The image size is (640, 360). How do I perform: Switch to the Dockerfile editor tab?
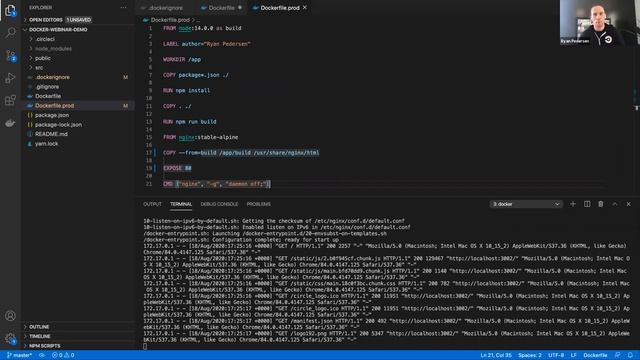click(x=222, y=8)
